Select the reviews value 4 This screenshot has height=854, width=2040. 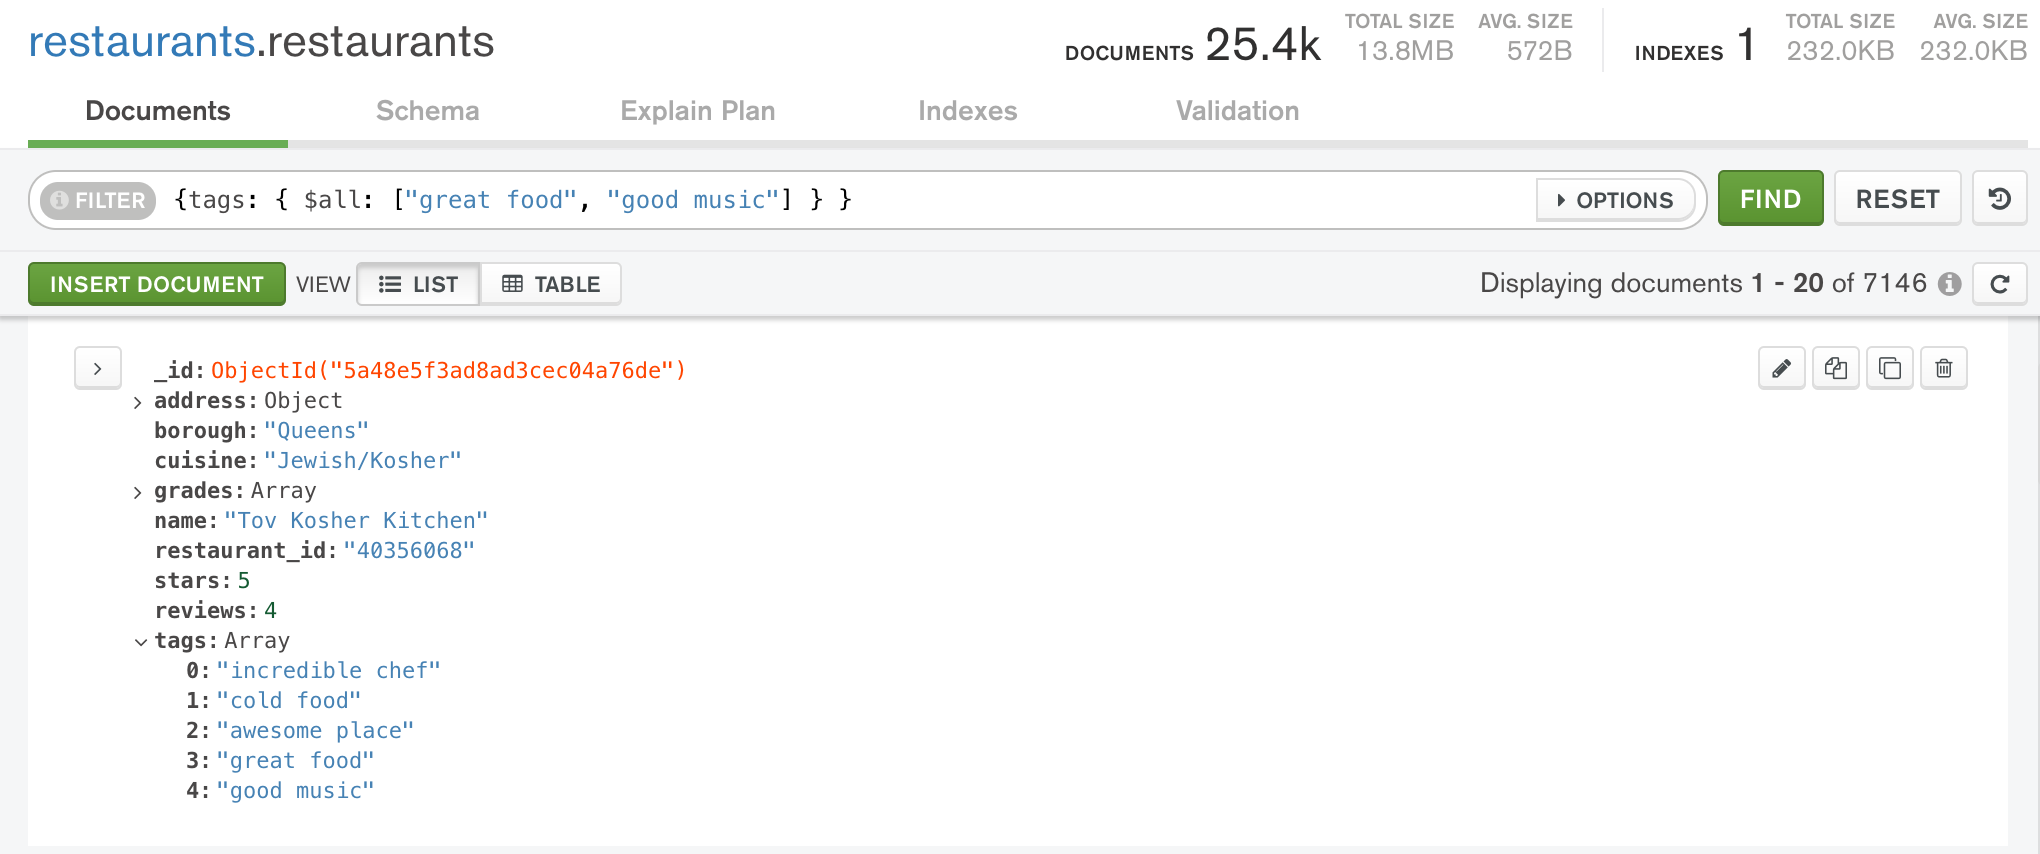point(270,611)
